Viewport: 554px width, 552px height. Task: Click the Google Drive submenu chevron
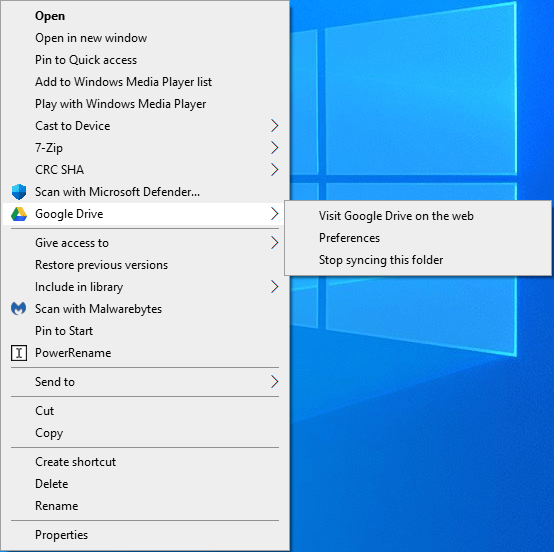click(275, 213)
